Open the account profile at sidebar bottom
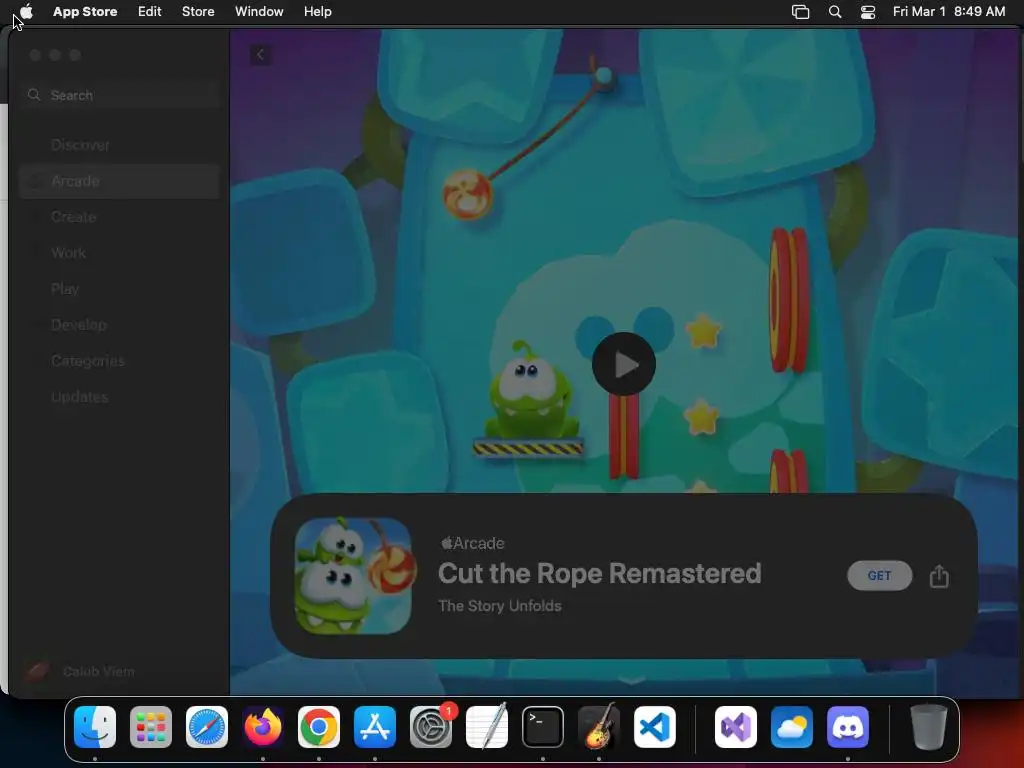 point(80,671)
